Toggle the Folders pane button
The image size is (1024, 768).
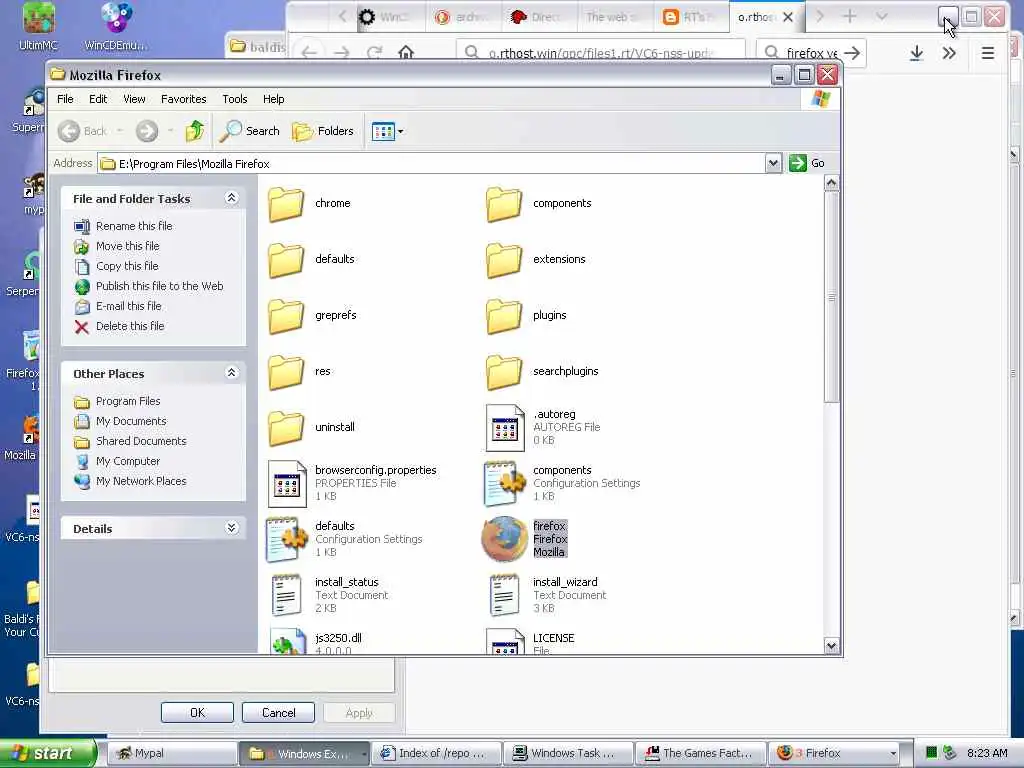point(323,131)
